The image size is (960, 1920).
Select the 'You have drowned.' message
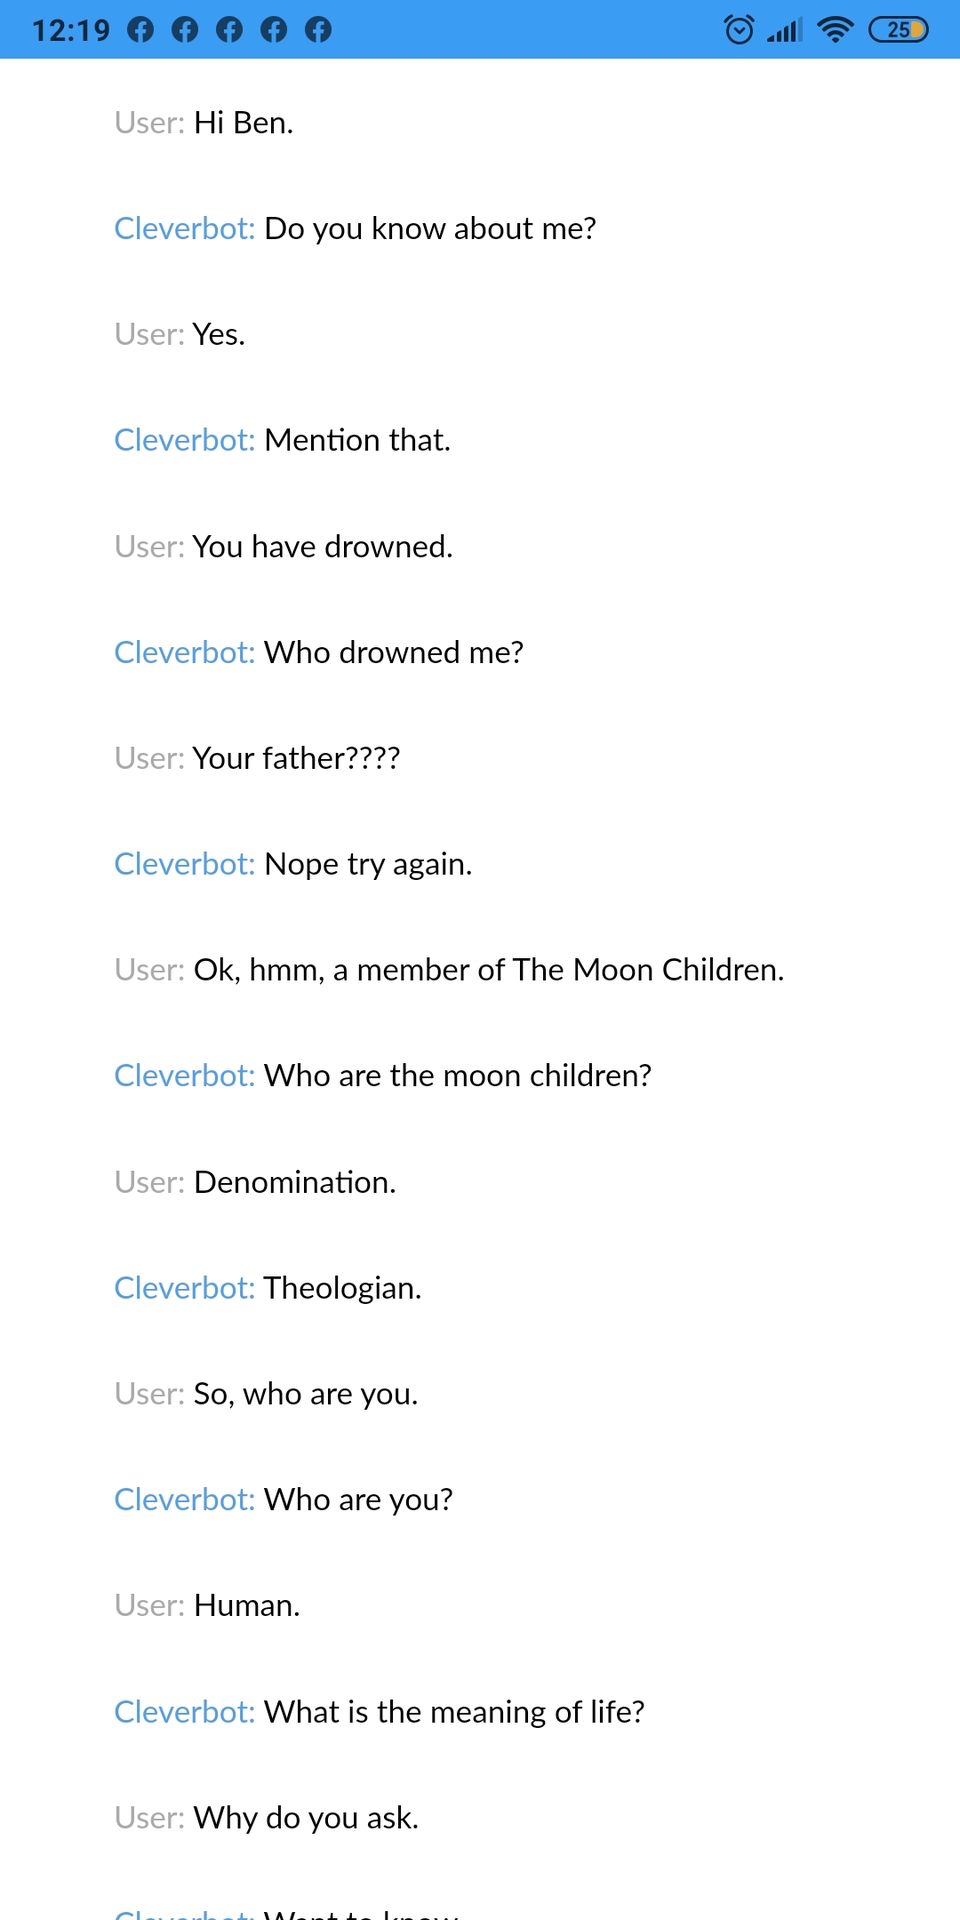click(x=323, y=546)
